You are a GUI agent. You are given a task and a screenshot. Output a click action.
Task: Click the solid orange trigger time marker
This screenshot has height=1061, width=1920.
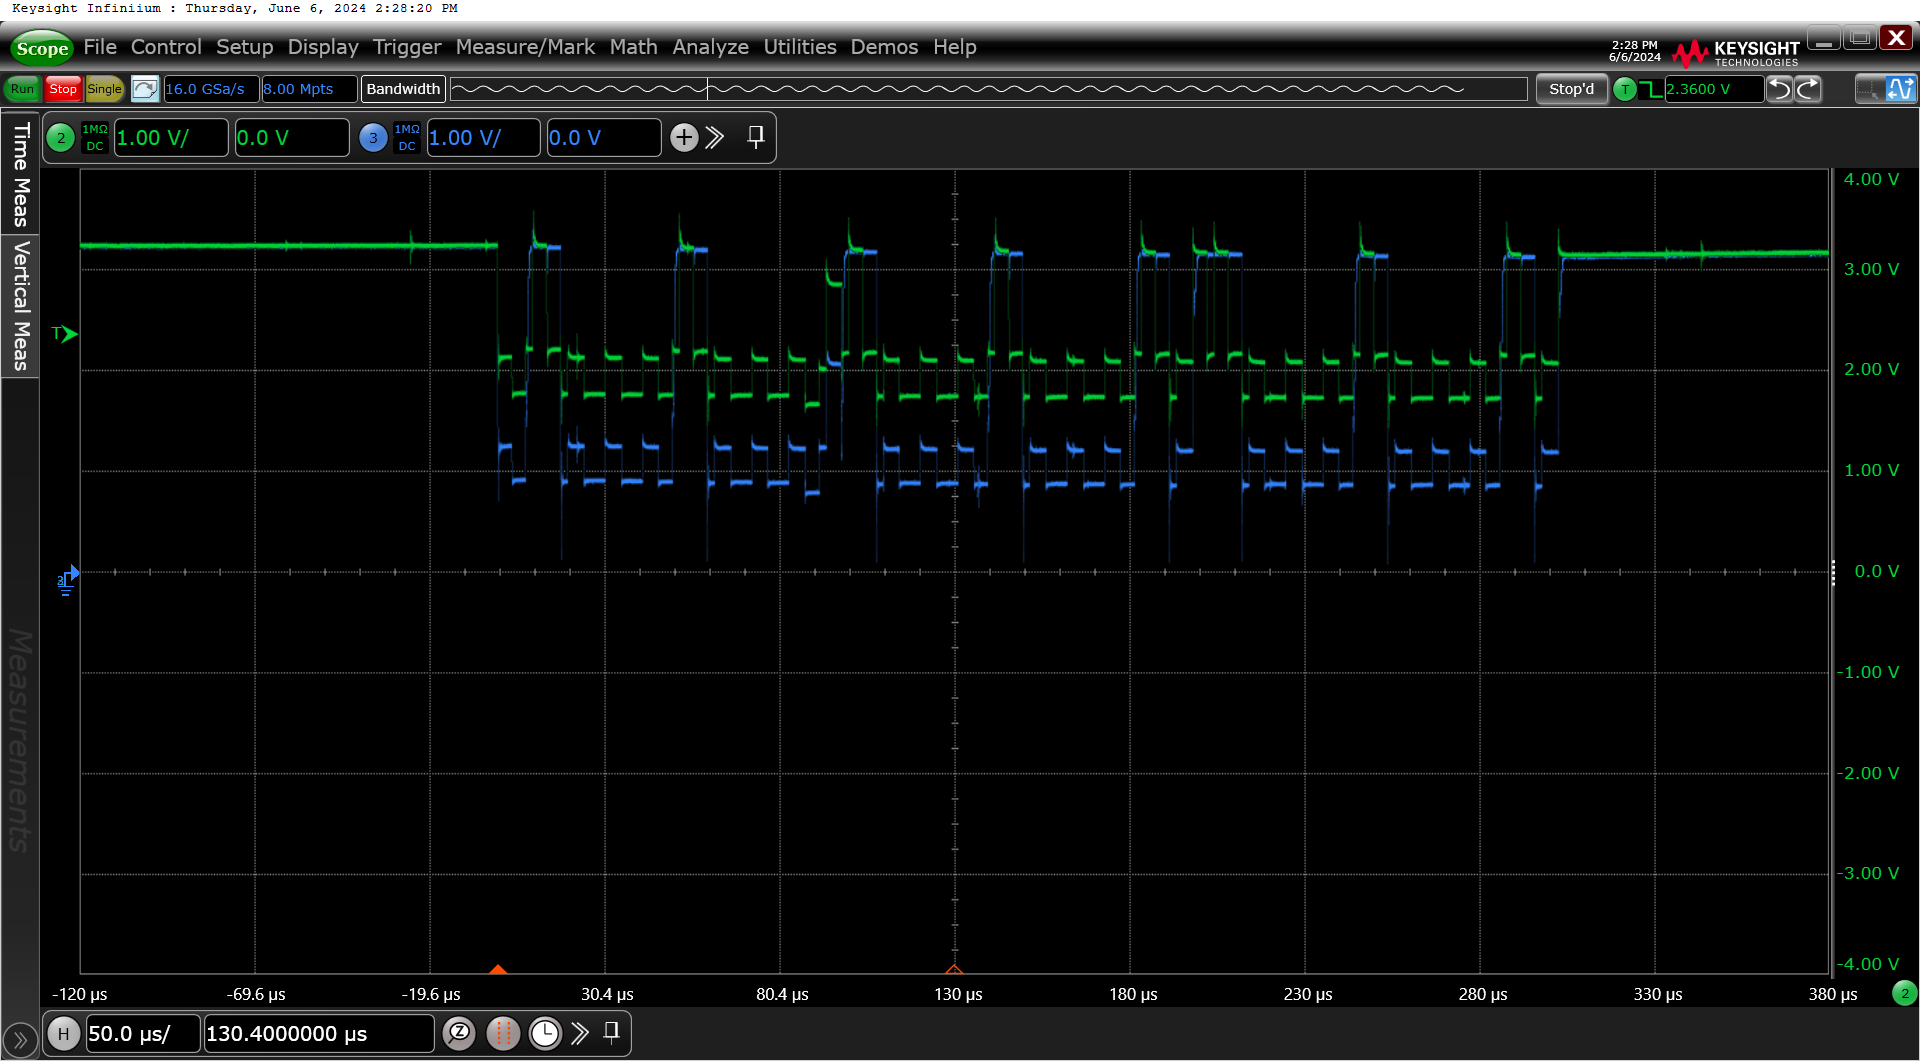pos(498,969)
